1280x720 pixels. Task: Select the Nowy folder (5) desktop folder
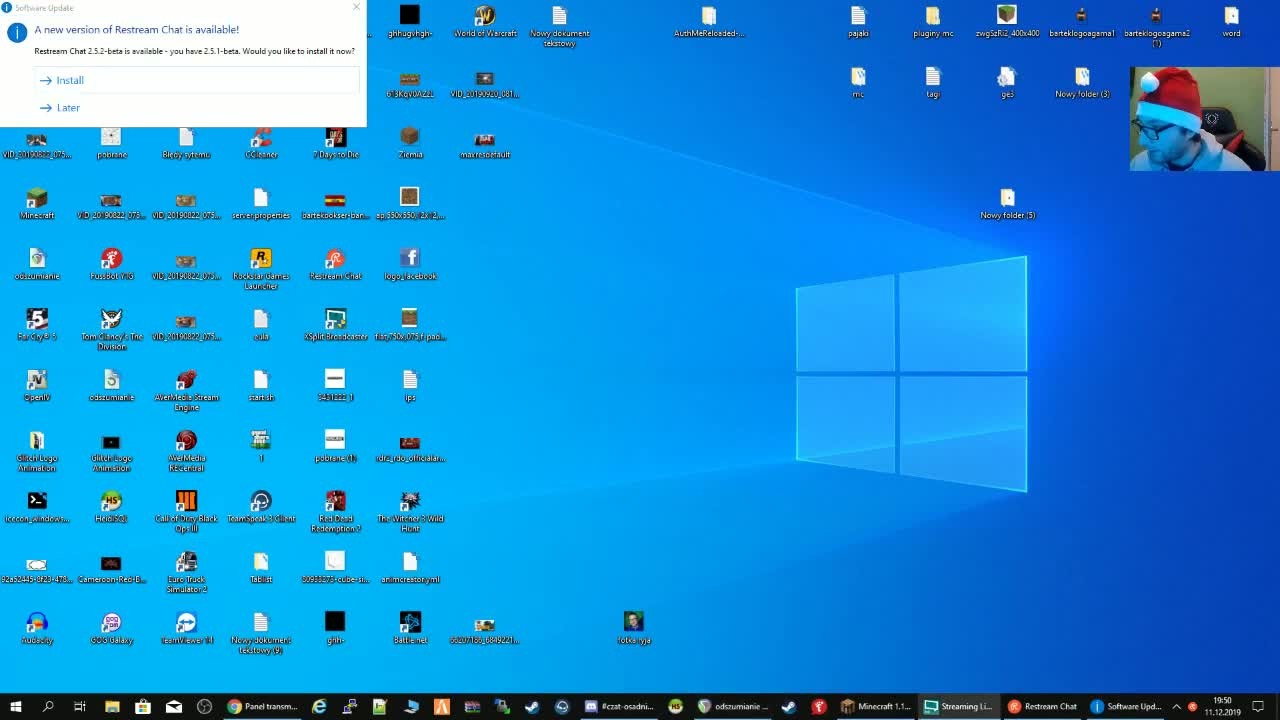click(1007, 204)
